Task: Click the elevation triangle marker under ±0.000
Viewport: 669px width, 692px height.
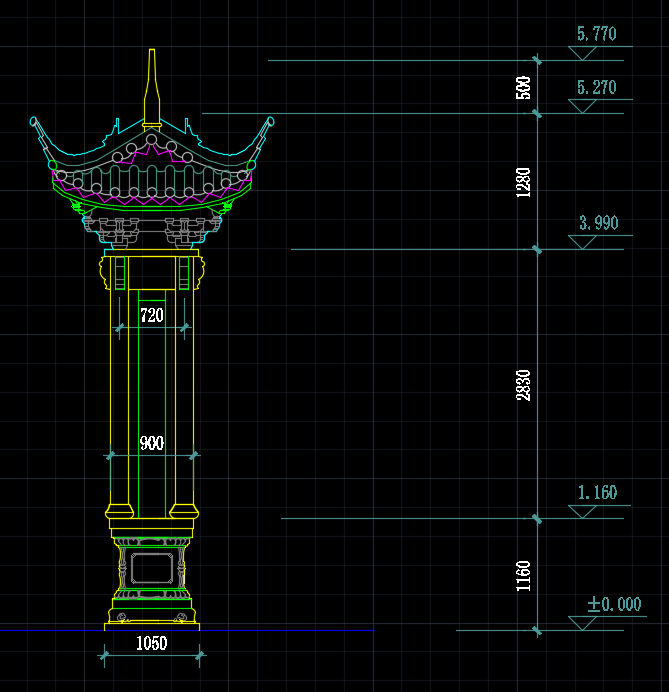Action: pos(582,623)
